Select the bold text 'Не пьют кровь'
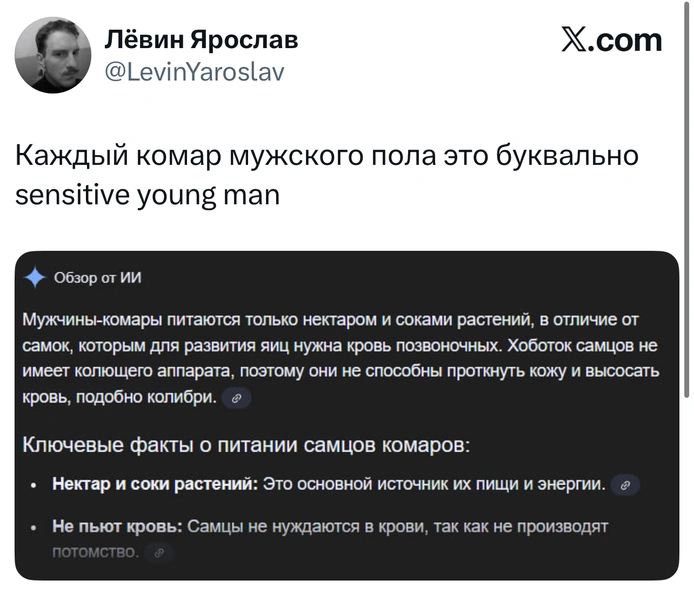Screen dimensions: 694x600 click(117, 526)
